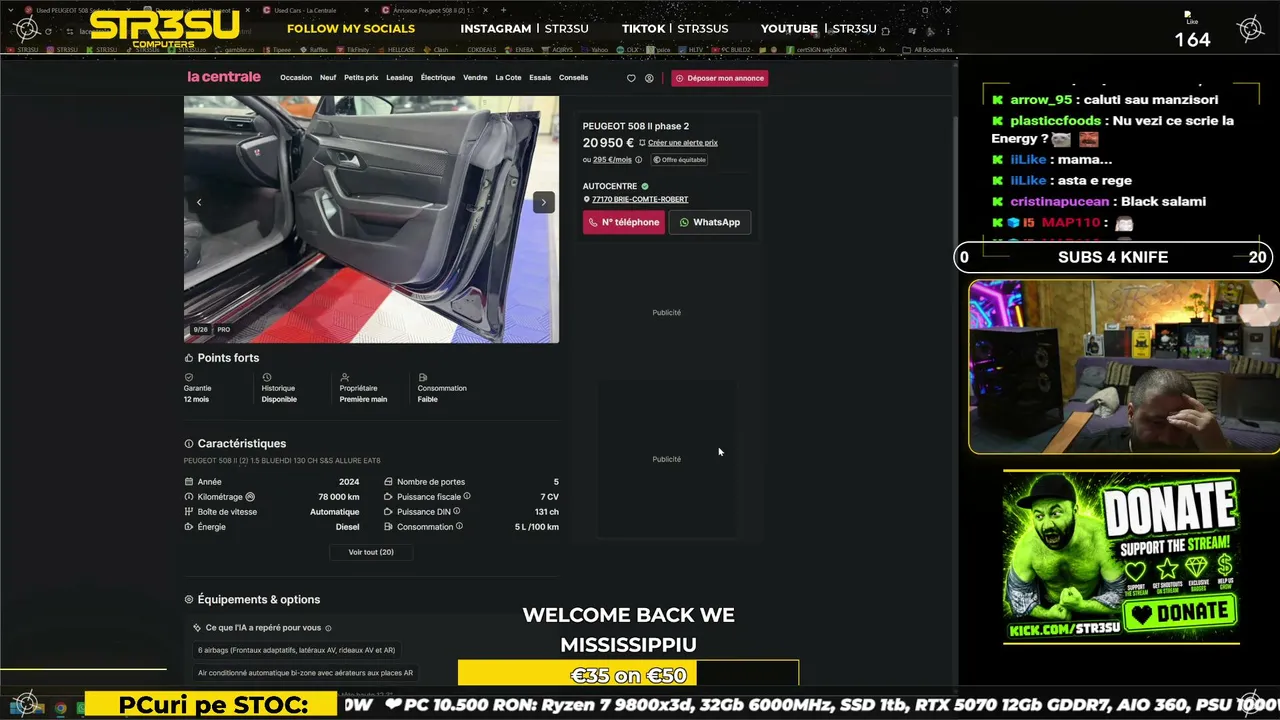Image resolution: width=1280 pixels, height=720 pixels.
Task: Open the Occasion menu item
Action: 296,78
